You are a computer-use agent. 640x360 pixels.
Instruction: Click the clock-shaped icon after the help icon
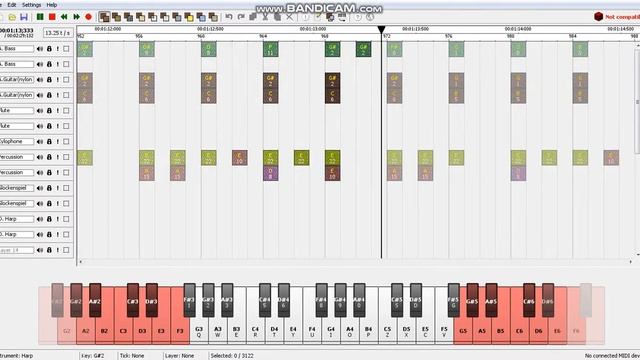(370, 17)
